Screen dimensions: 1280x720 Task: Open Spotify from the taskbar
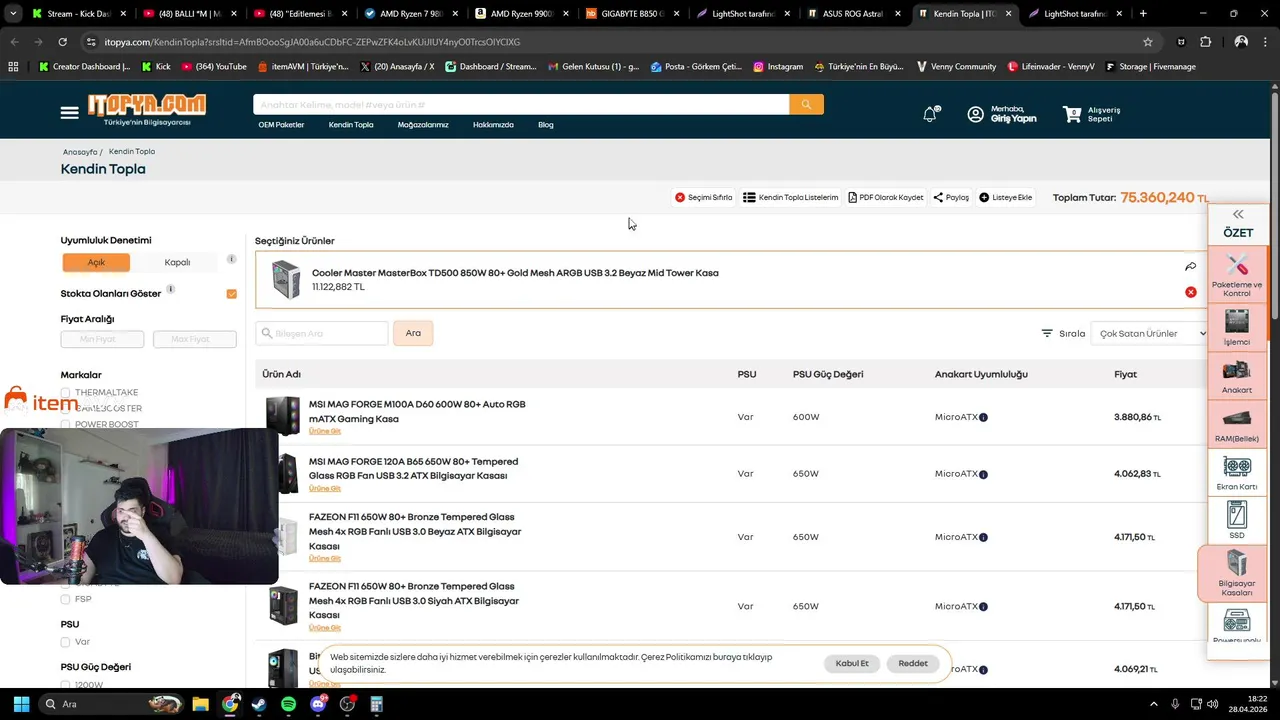click(x=288, y=704)
